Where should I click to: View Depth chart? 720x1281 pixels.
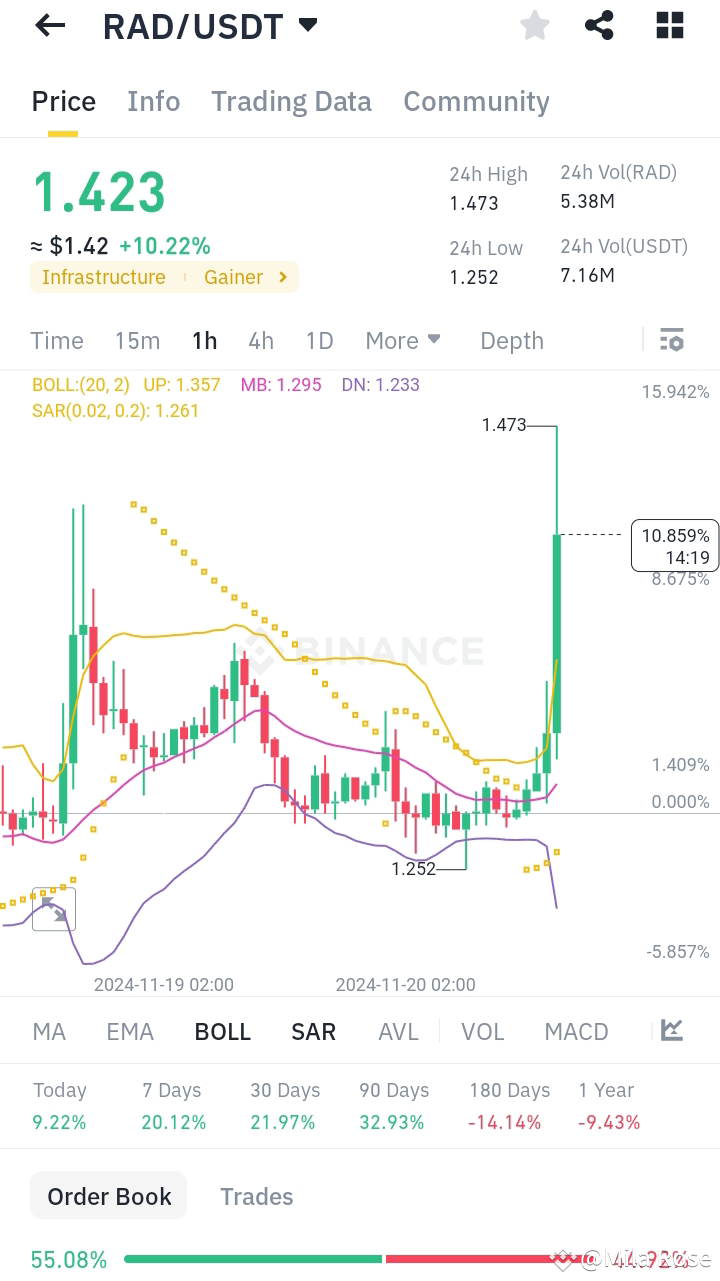click(x=511, y=340)
